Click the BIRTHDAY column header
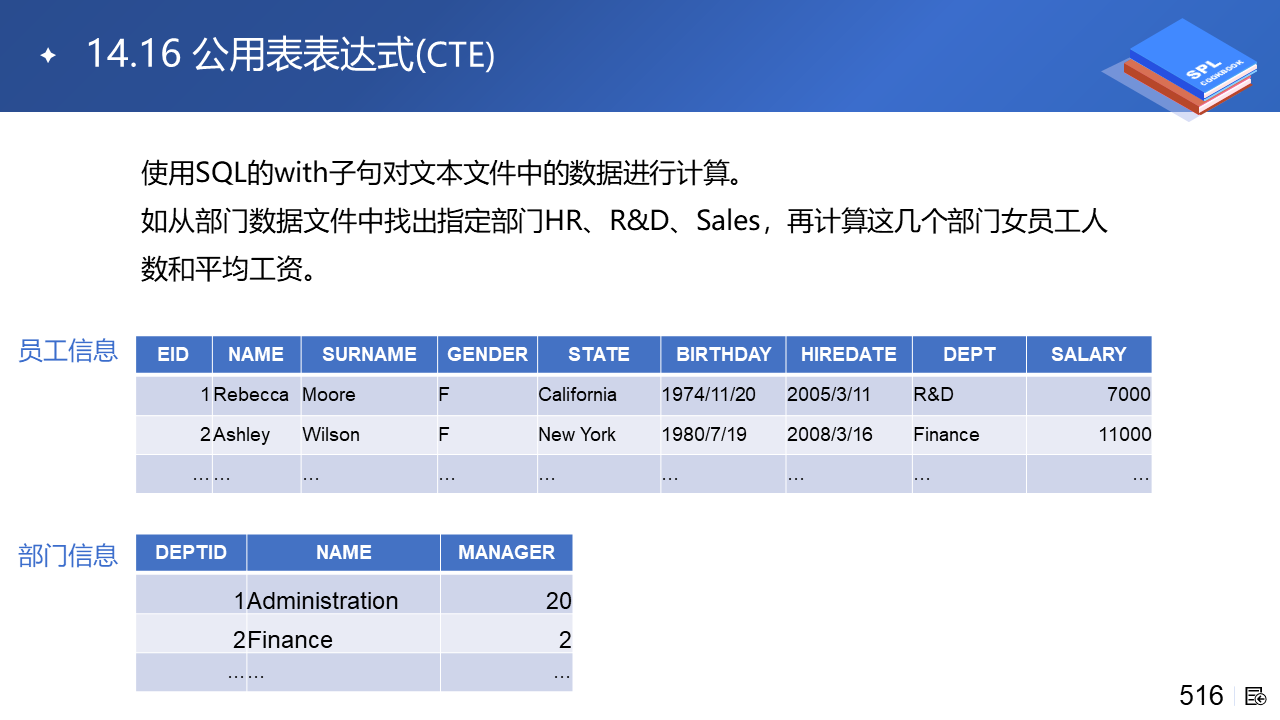This screenshot has width=1280, height=720. (723, 354)
